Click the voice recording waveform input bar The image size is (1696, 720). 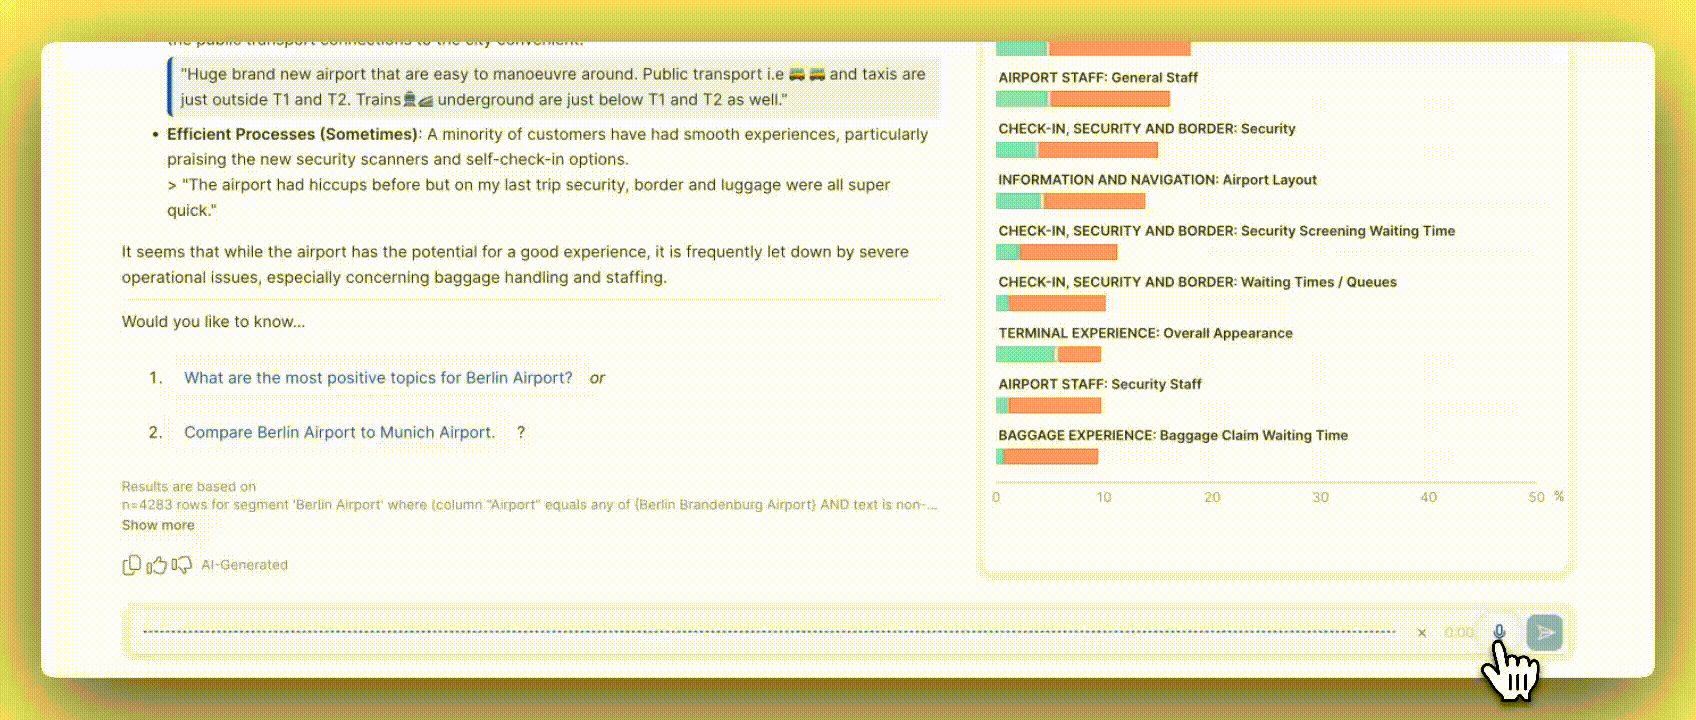pyautogui.click(x=768, y=632)
